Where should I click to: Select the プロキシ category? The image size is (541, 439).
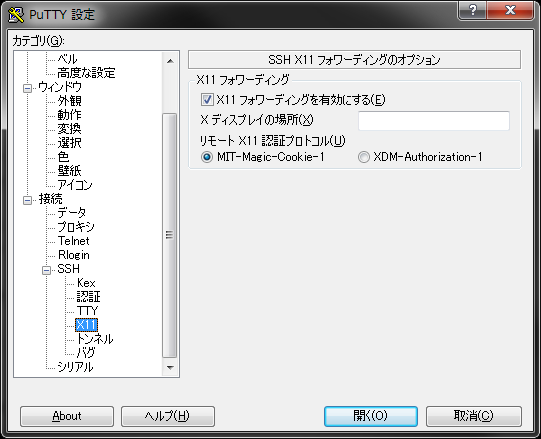coord(76,227)
